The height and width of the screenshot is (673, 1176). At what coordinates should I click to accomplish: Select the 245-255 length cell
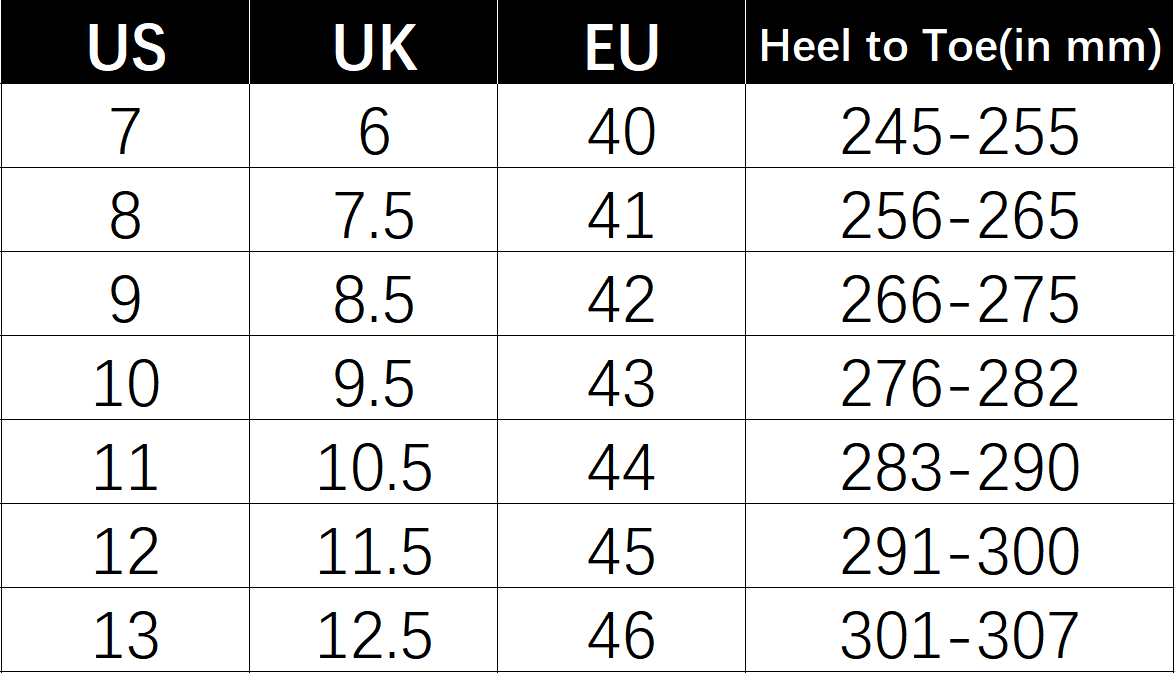coord(959,126)
